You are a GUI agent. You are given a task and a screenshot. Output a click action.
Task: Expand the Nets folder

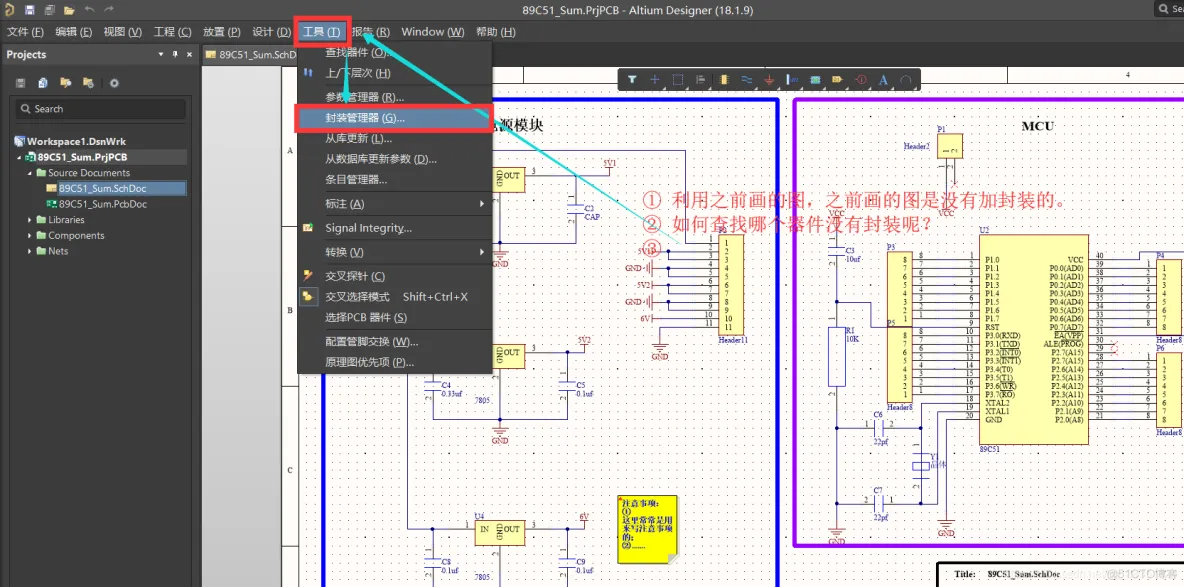pyautogui.click(x=30, y=251)
